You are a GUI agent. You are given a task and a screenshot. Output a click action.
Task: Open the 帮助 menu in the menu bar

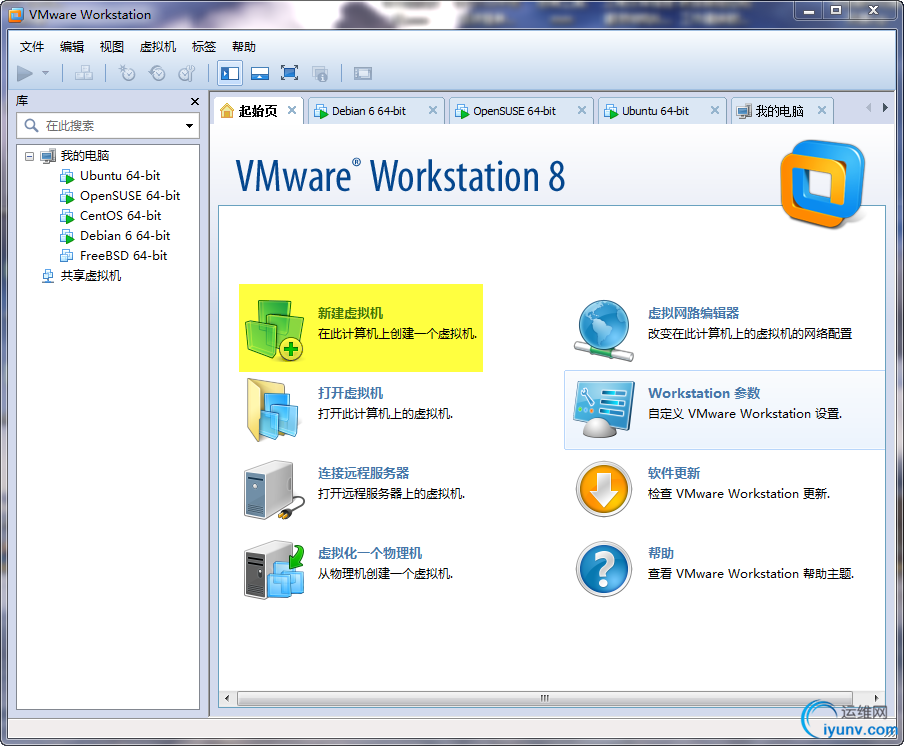point(244,47)
